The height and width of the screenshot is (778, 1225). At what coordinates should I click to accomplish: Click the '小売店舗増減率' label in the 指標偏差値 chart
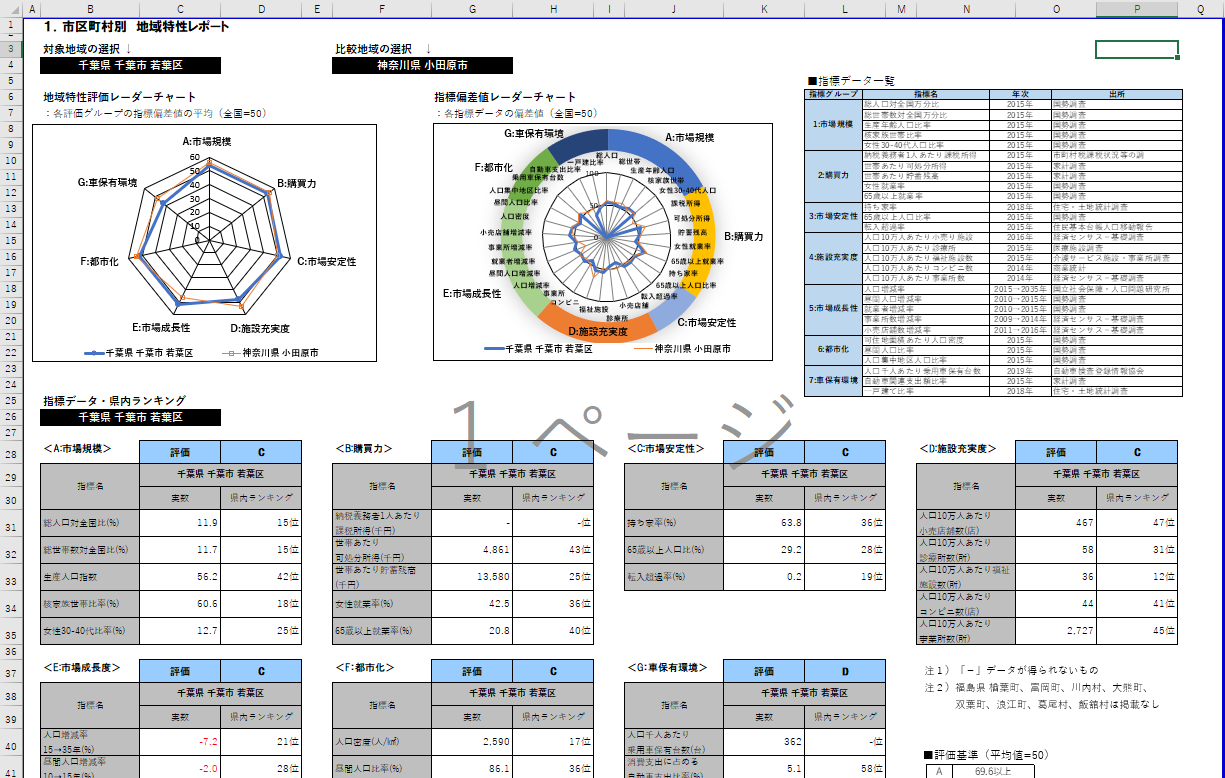point(505,232)
